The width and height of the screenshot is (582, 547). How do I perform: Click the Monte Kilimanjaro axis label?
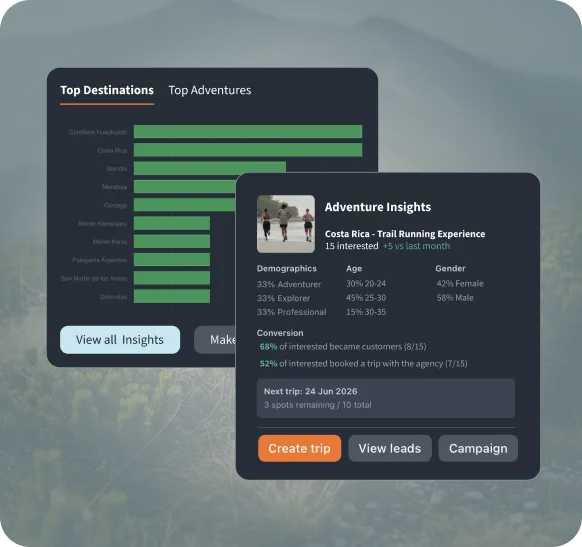pos(103,223)
